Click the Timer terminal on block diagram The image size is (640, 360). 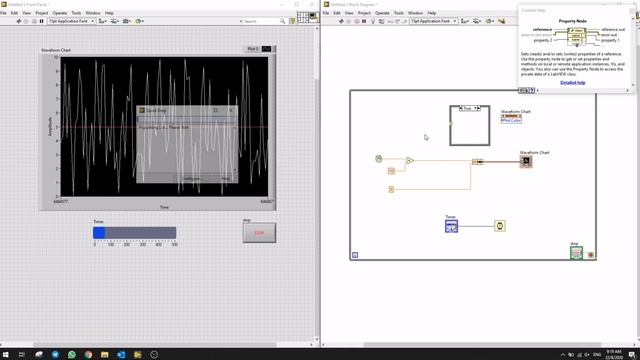pyautogui.click(x=451, y=226)
